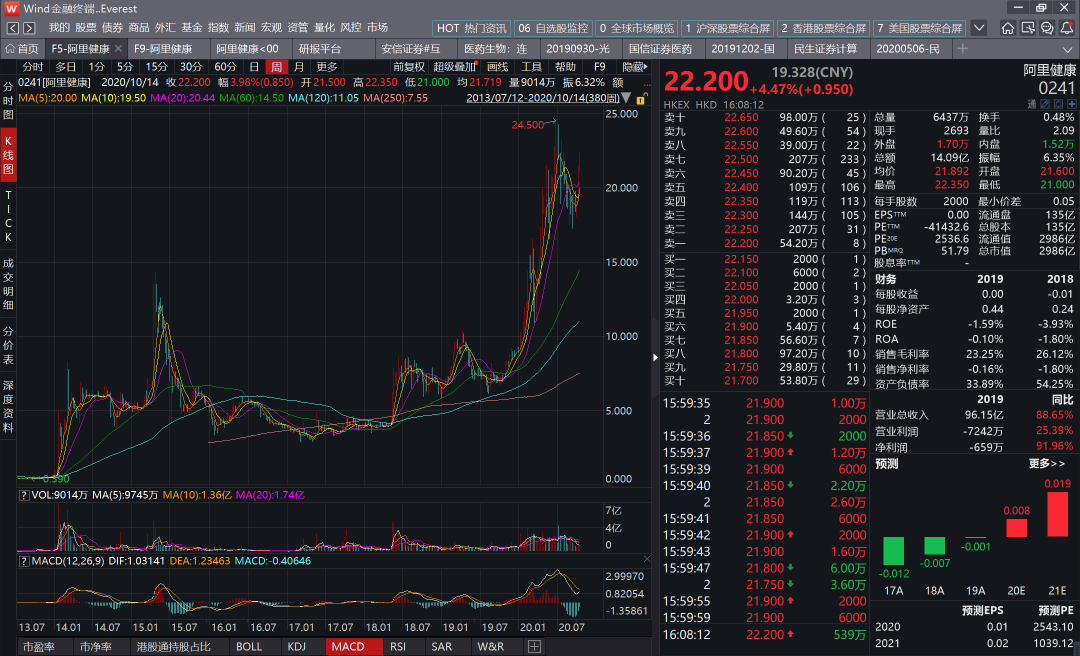The image size is (1080, 656).
Task: Open the 深度资料 sidebar view
Action: point(8,407)
